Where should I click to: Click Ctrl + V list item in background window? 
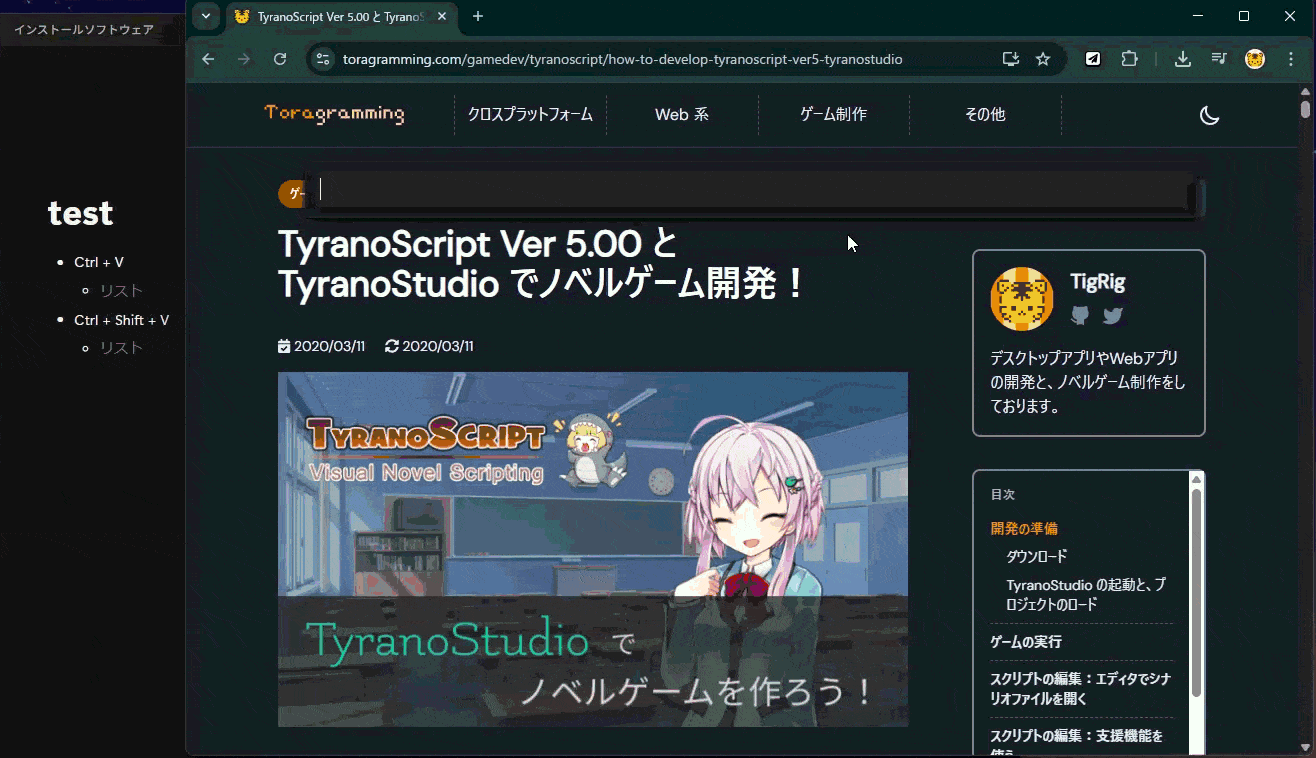[x=99, y=262]
